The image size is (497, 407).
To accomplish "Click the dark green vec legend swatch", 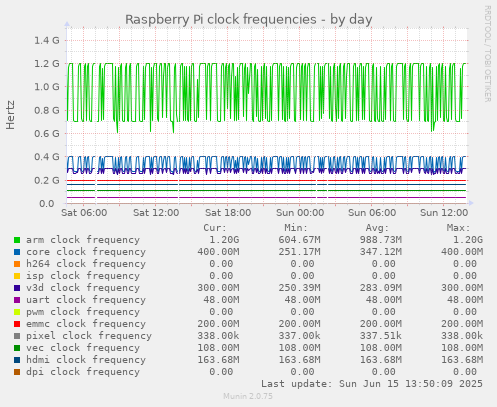I will point(17,348).
